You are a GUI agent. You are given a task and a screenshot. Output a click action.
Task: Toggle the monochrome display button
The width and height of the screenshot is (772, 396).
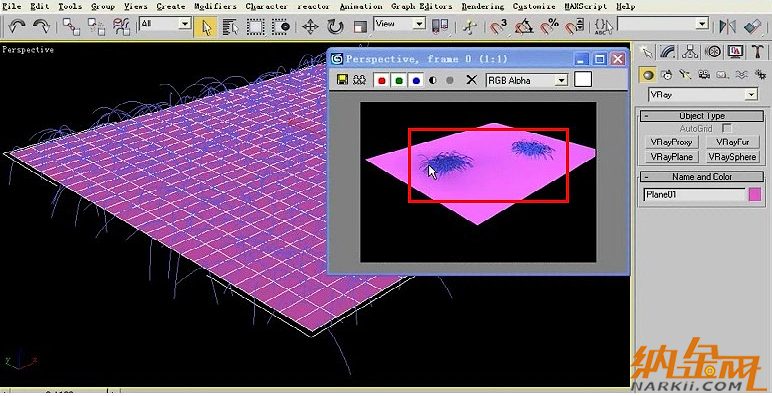[450, 80]
